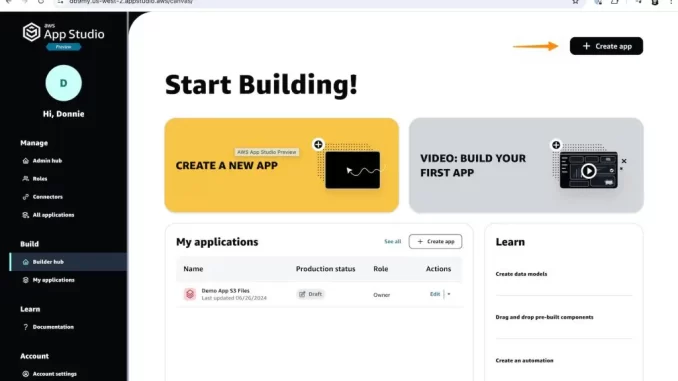Open Account settings in sidebar
The height and width of the screenshot is (381, 678).
click(54, 374)
